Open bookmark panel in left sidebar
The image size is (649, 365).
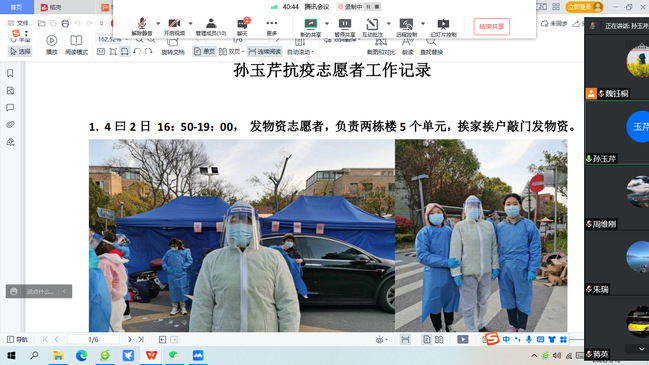coord(10,73)
